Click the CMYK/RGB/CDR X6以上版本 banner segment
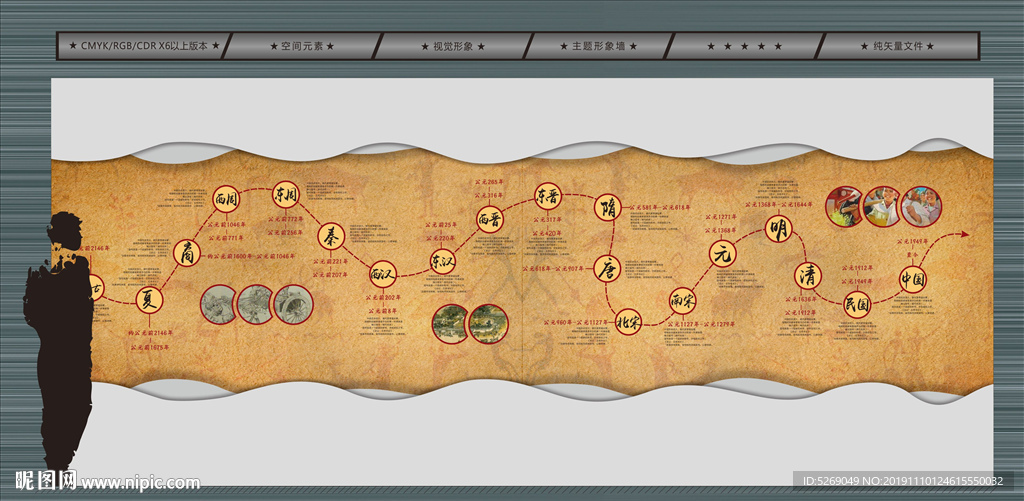This screenshot has height=501, width=1024. [x=144, y=46]
